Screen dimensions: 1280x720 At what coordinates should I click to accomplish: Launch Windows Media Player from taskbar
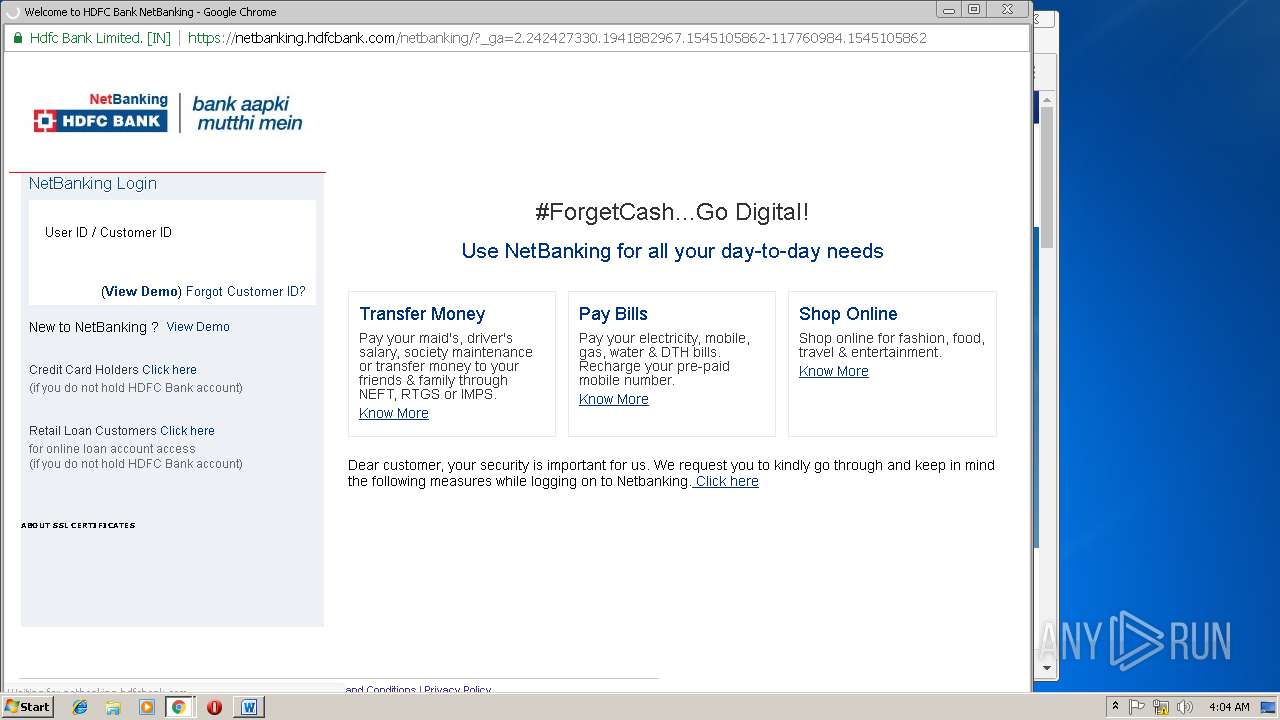point(147,707)
